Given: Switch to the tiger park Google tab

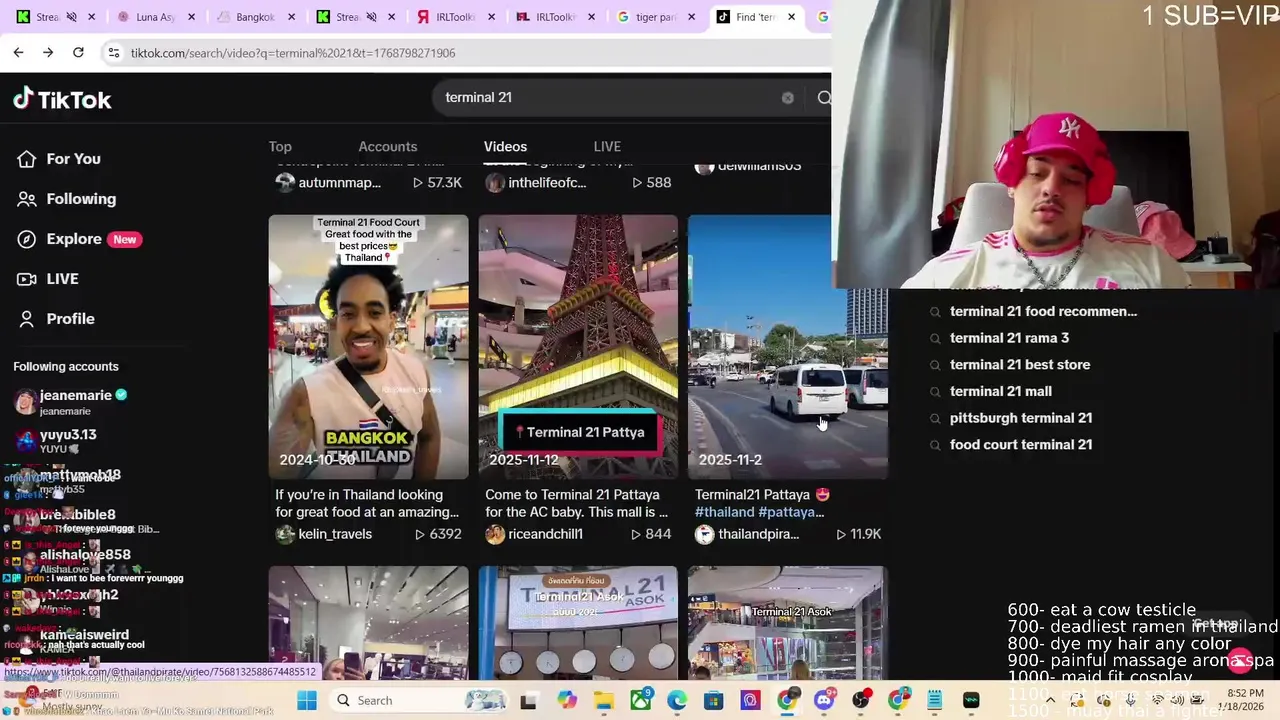Looking at the screenshot, I should [654, 17].
